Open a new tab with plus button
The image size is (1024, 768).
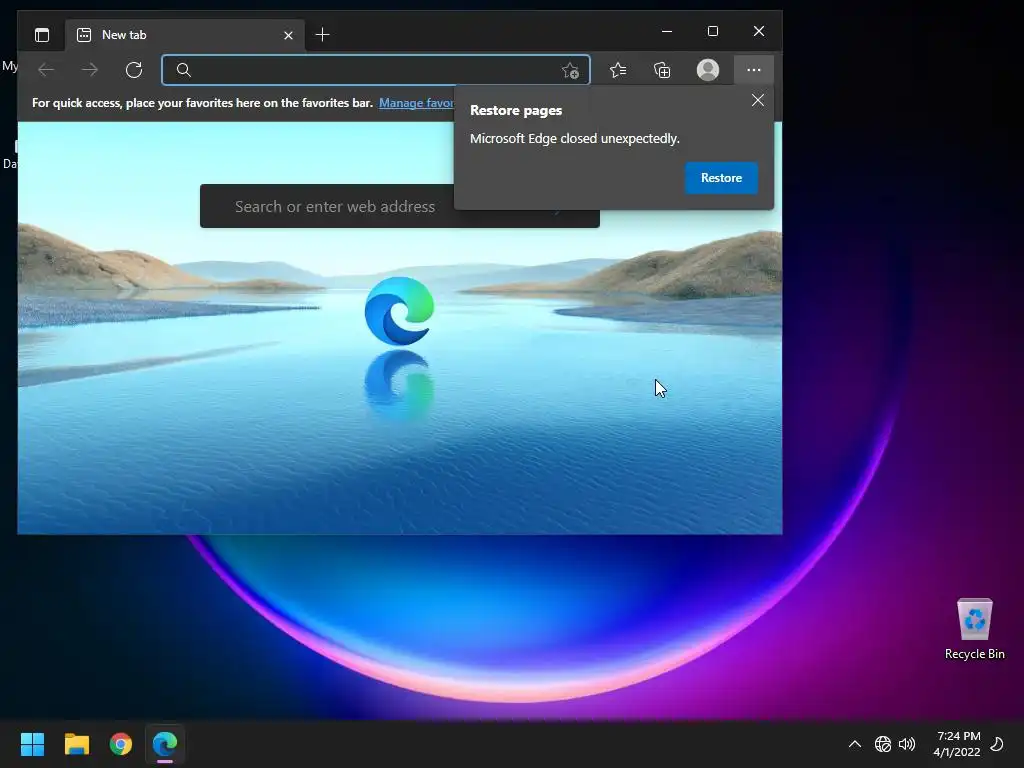(322, 35)
